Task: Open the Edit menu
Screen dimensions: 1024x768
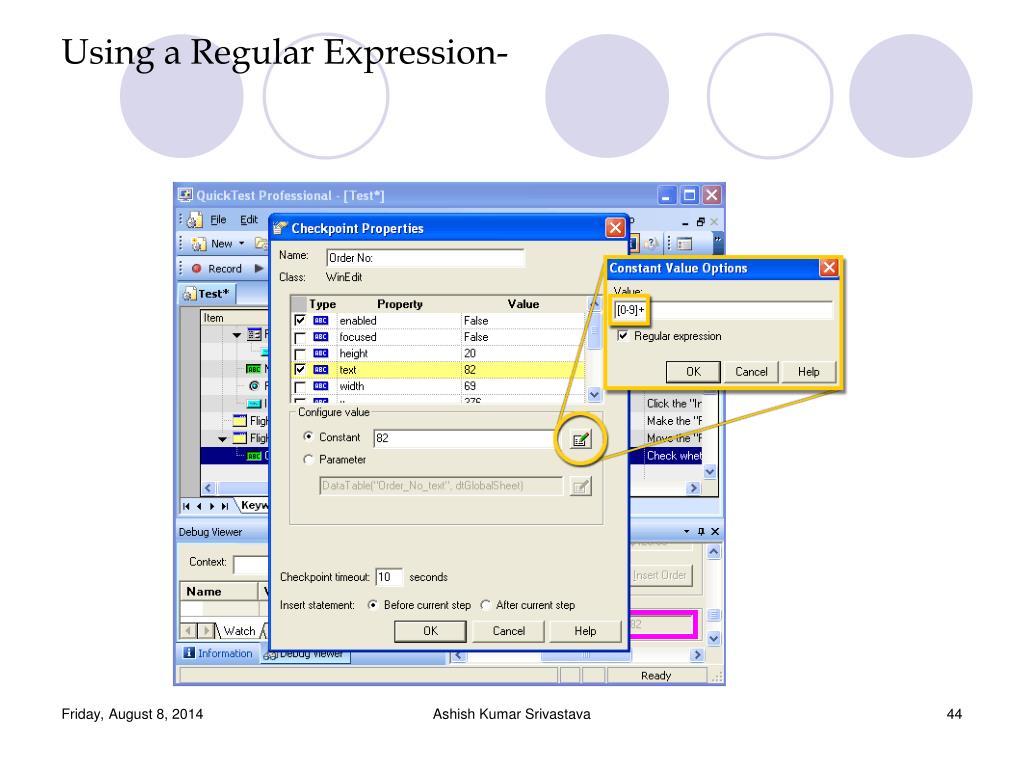Action: pos(248,220)
